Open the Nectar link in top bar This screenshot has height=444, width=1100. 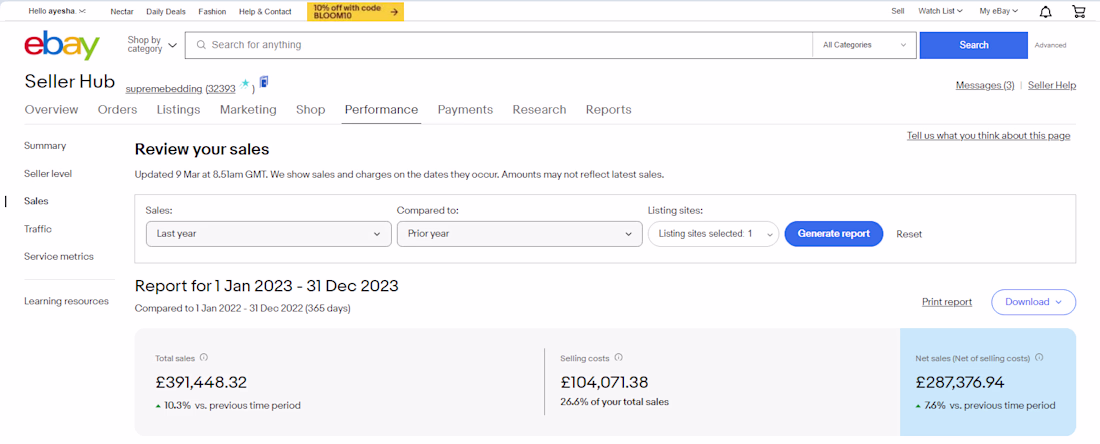[122, 11]
